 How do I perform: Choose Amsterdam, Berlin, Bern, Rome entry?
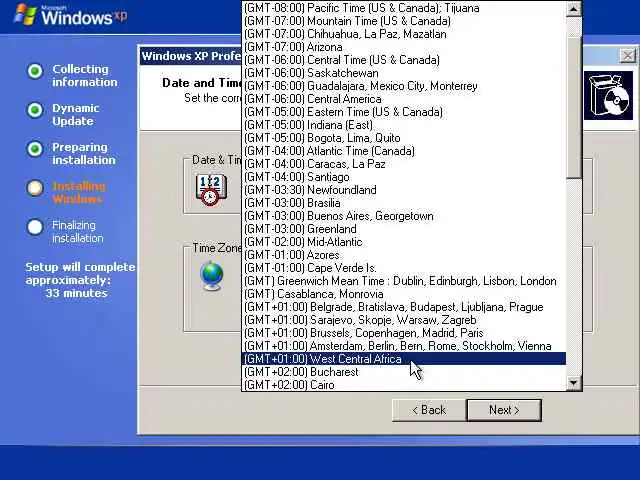pos(404,346)
